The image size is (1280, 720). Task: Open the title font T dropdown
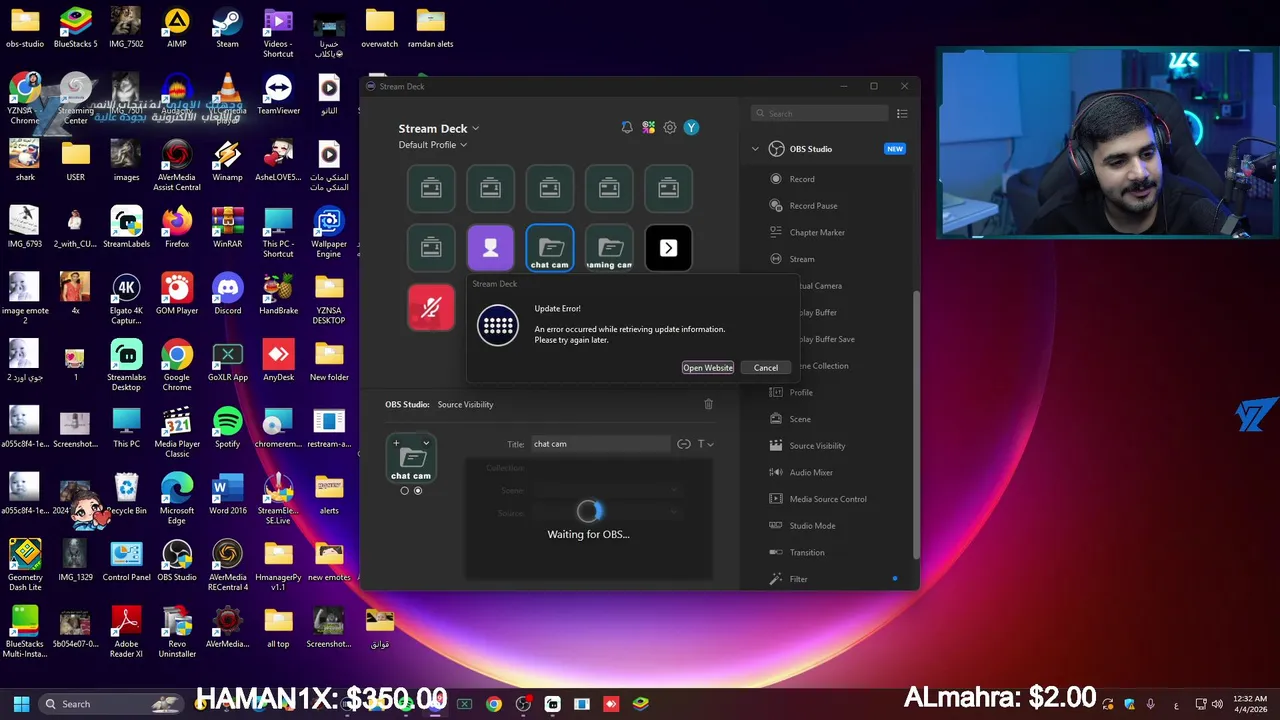[x=705, y=444]
